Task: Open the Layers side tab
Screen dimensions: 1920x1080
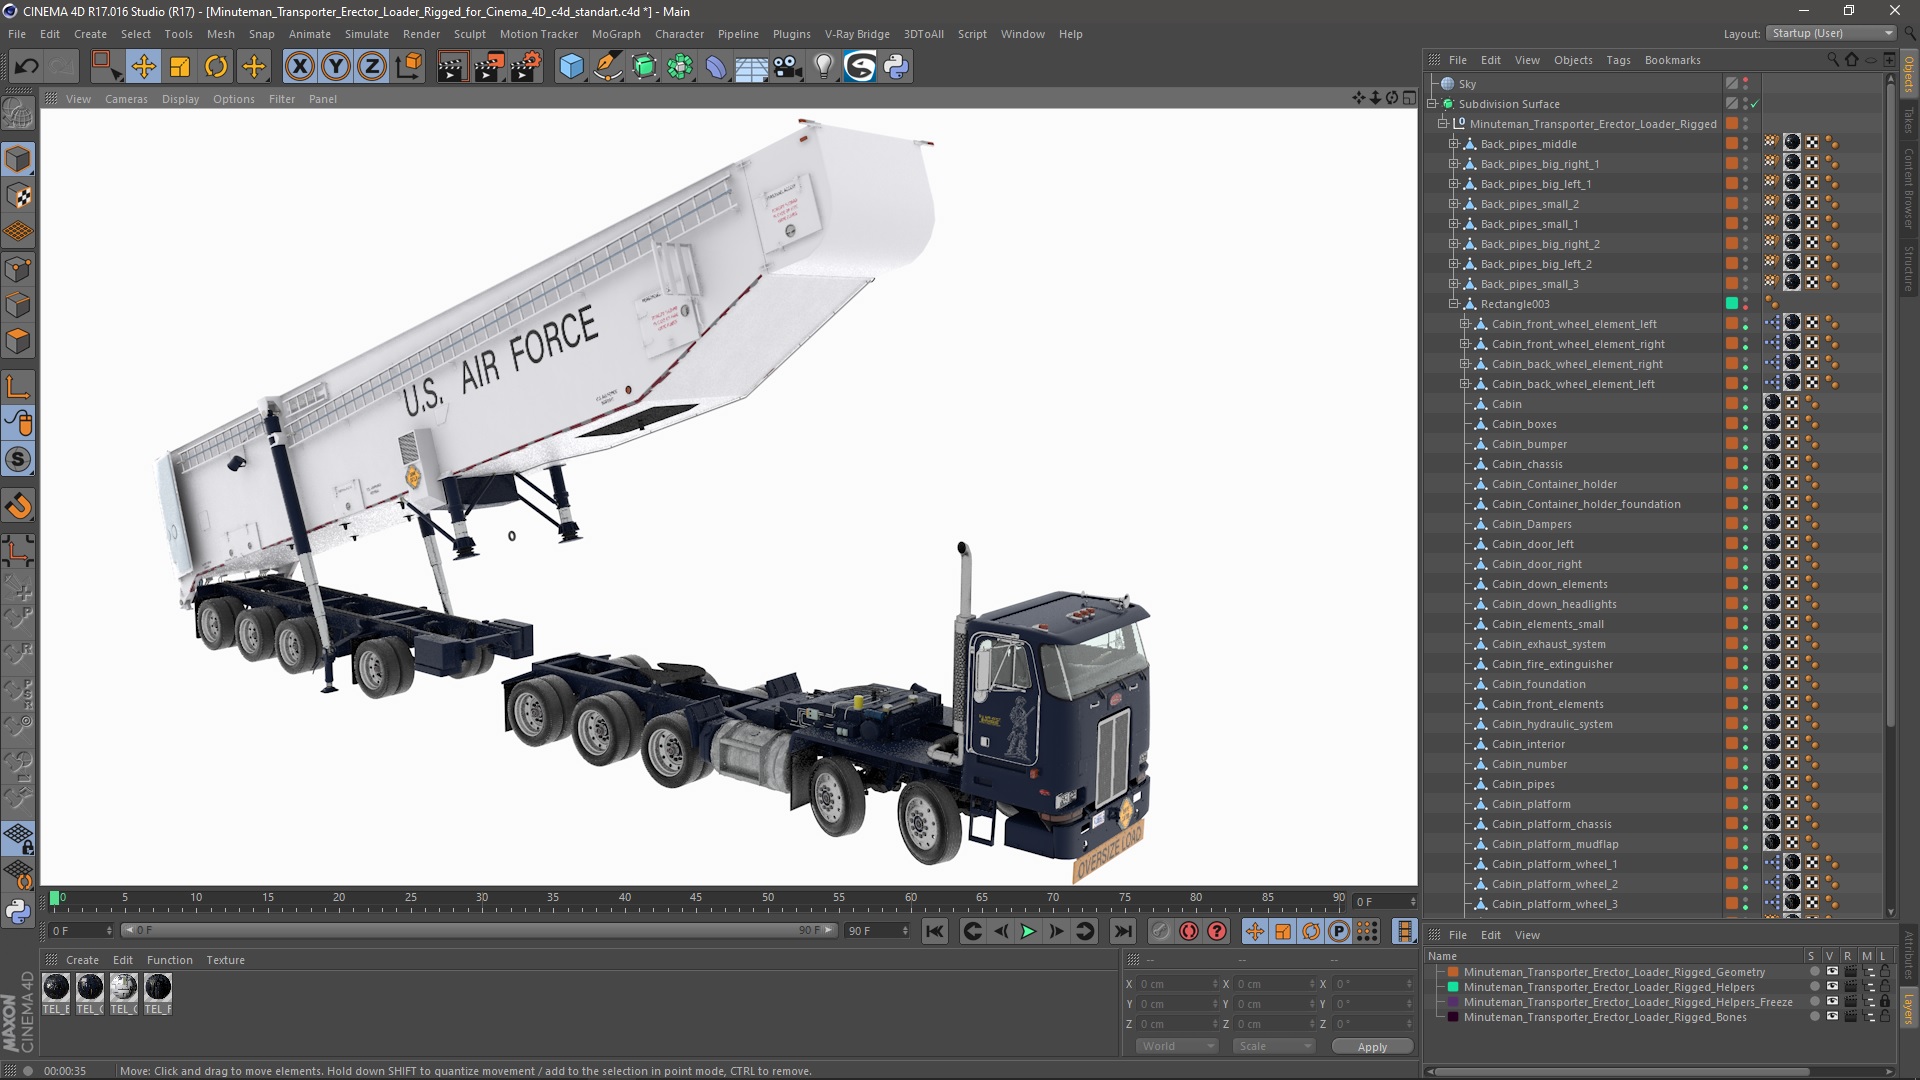Action: coord(1908,1009)
